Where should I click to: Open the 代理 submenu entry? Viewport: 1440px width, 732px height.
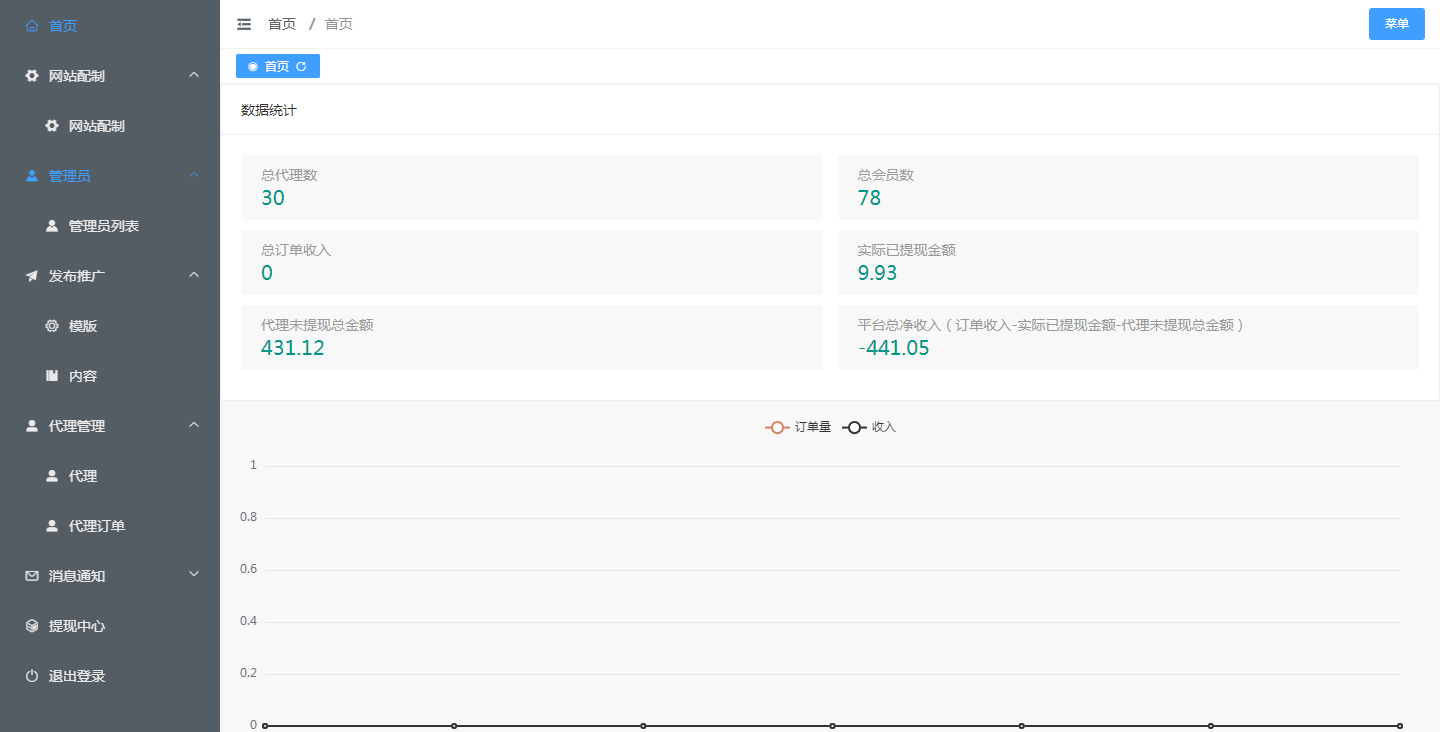(x=110, y=476)
